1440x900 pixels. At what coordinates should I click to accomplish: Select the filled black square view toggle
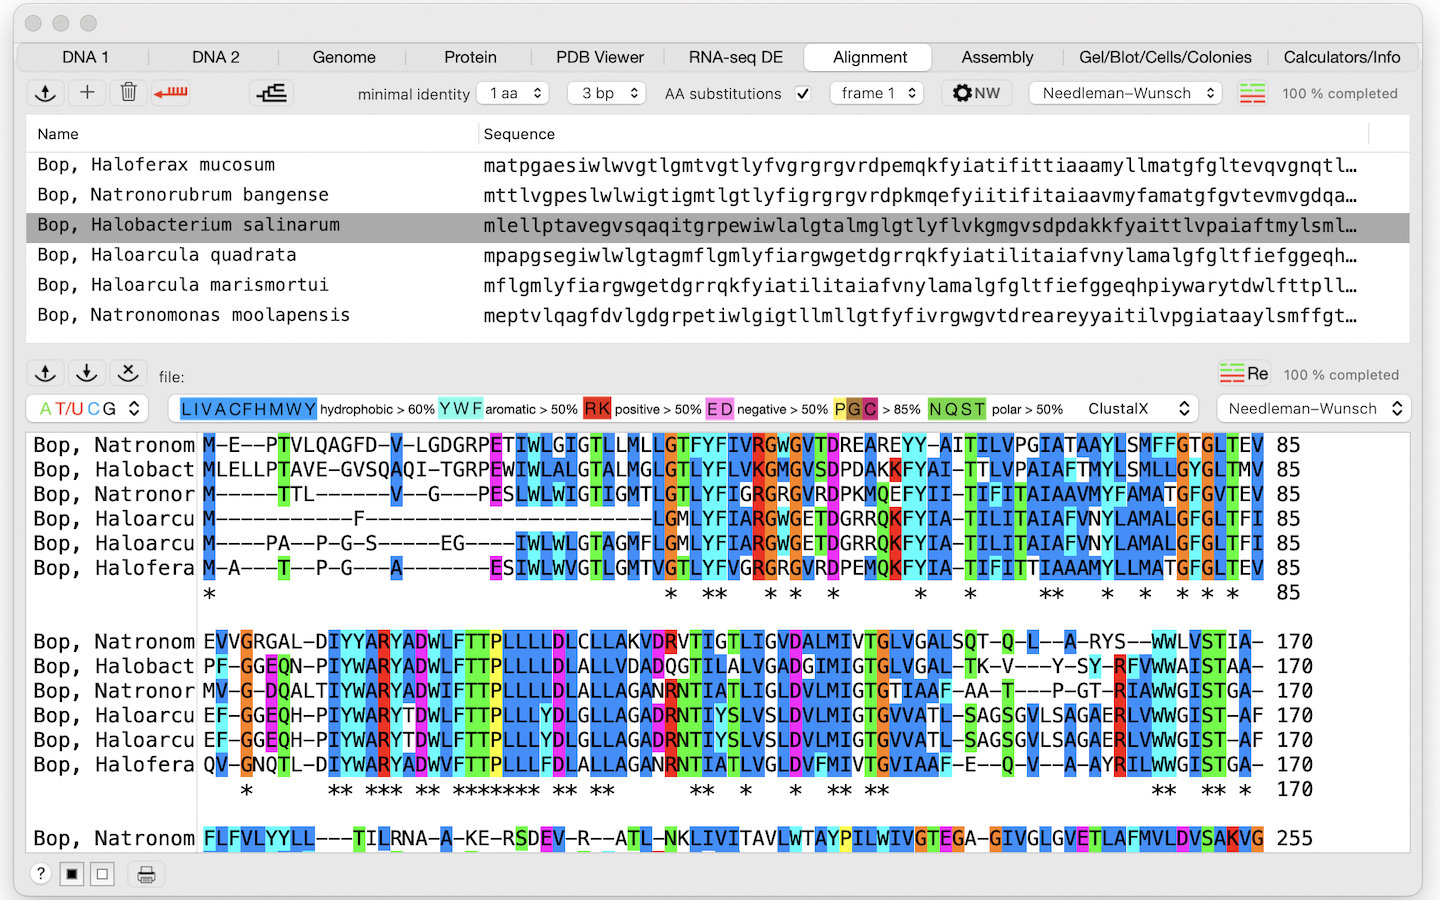(72, 875)
